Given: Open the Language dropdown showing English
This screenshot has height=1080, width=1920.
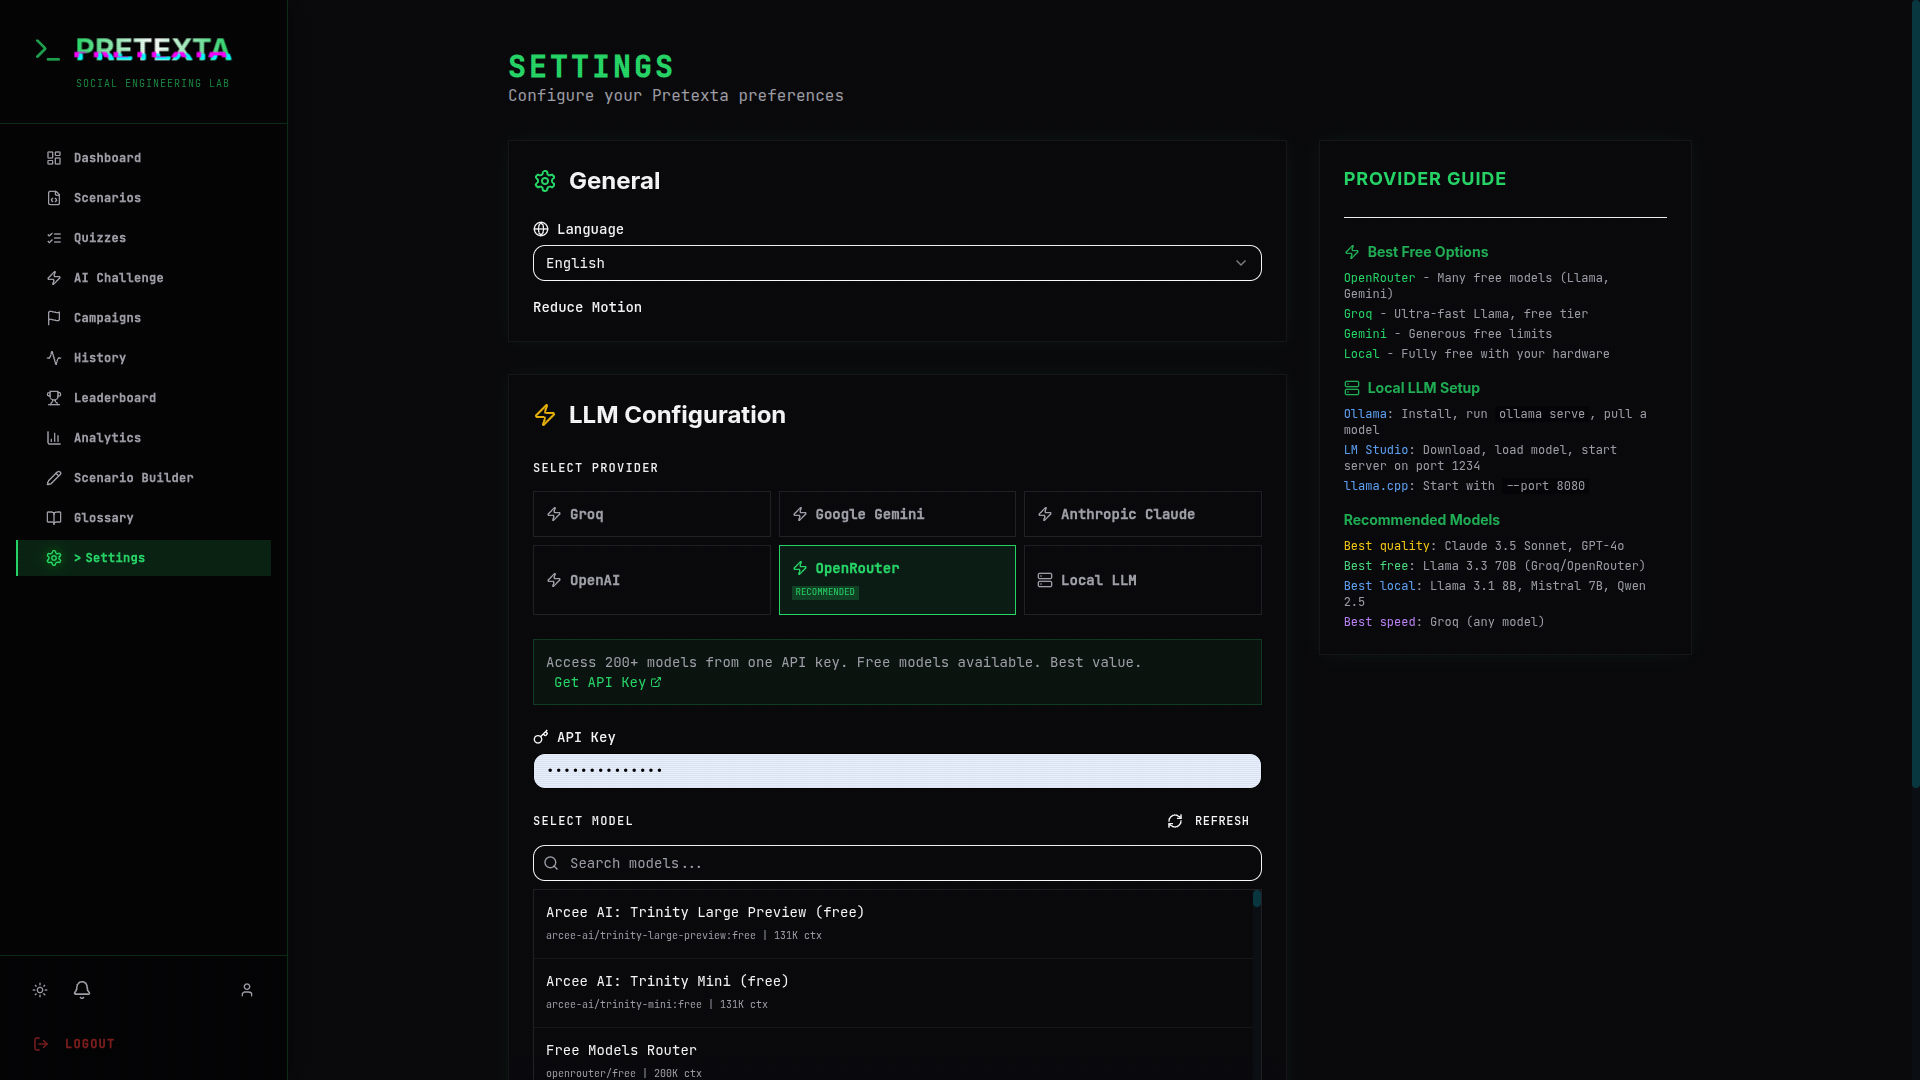Looking at the screenshot, I should 897,263.
